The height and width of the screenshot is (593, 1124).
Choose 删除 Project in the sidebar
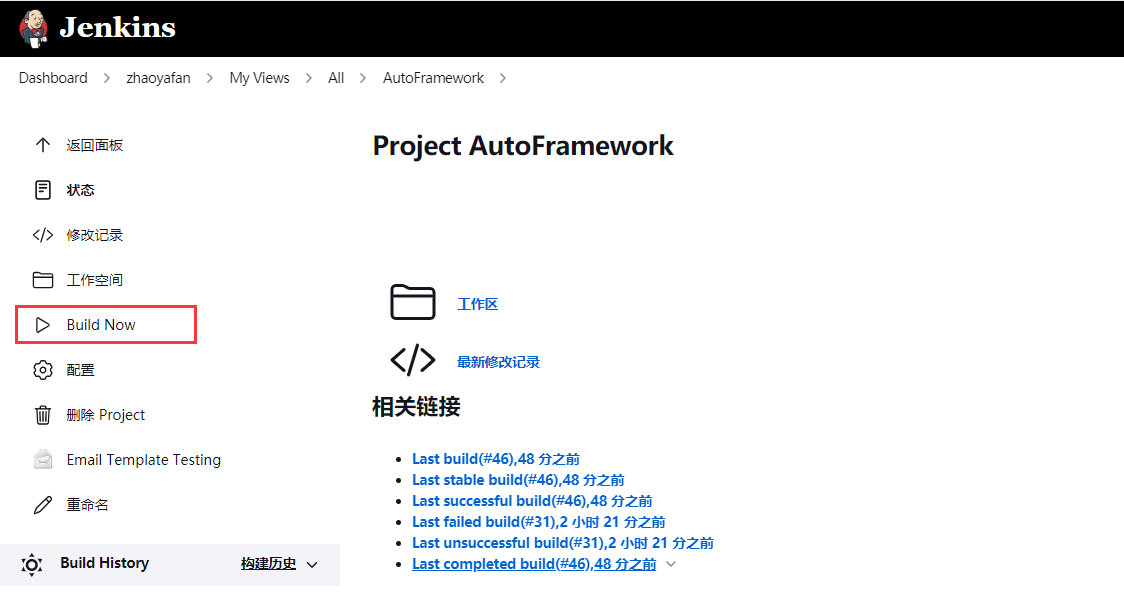pyautogui.click(x=106, y=415)
